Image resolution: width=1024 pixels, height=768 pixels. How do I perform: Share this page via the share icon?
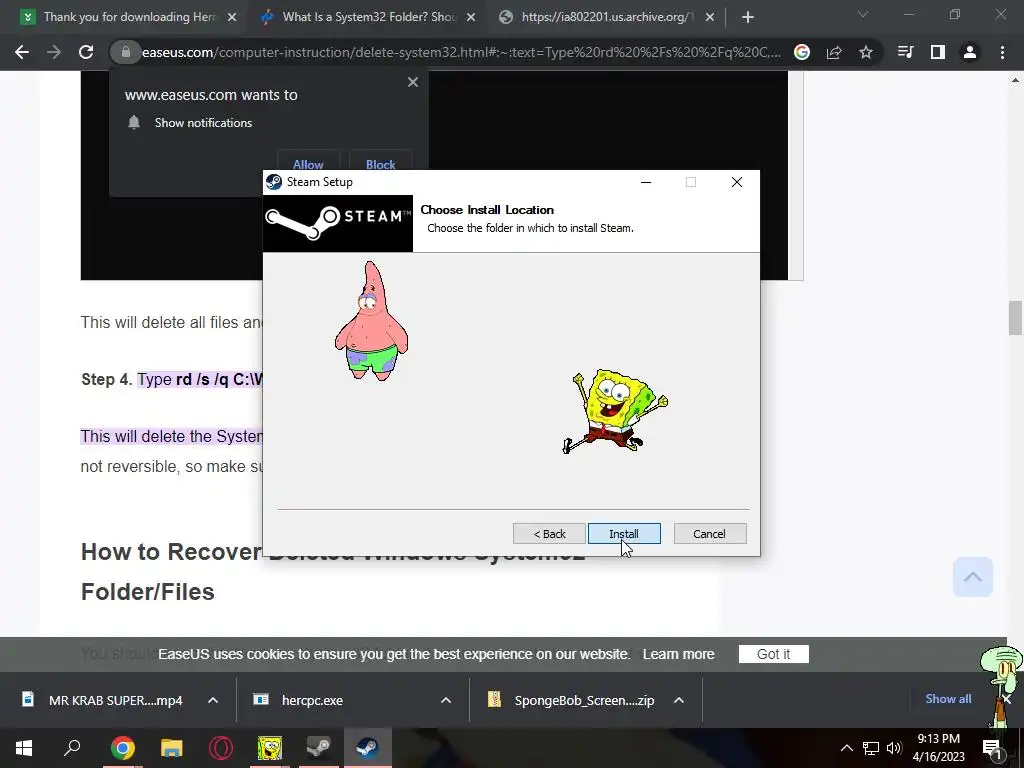834,52
